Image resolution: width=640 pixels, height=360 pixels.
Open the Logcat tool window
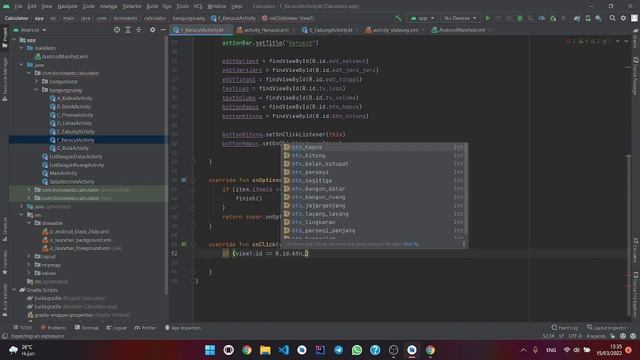[116, 328]
